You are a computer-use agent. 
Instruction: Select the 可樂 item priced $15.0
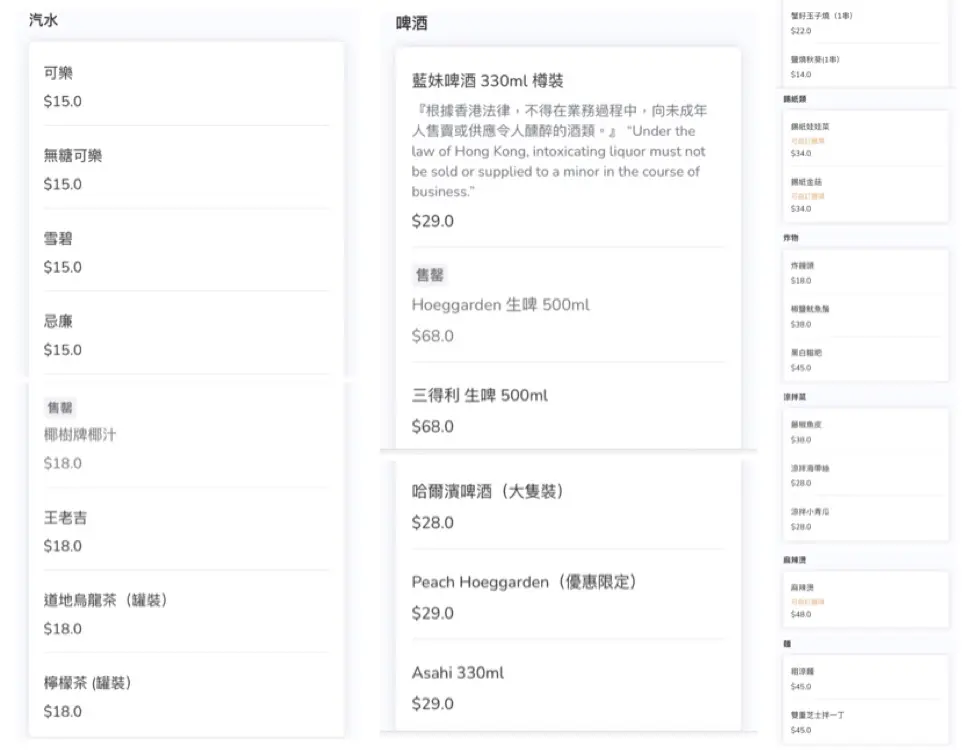[186, 87]
